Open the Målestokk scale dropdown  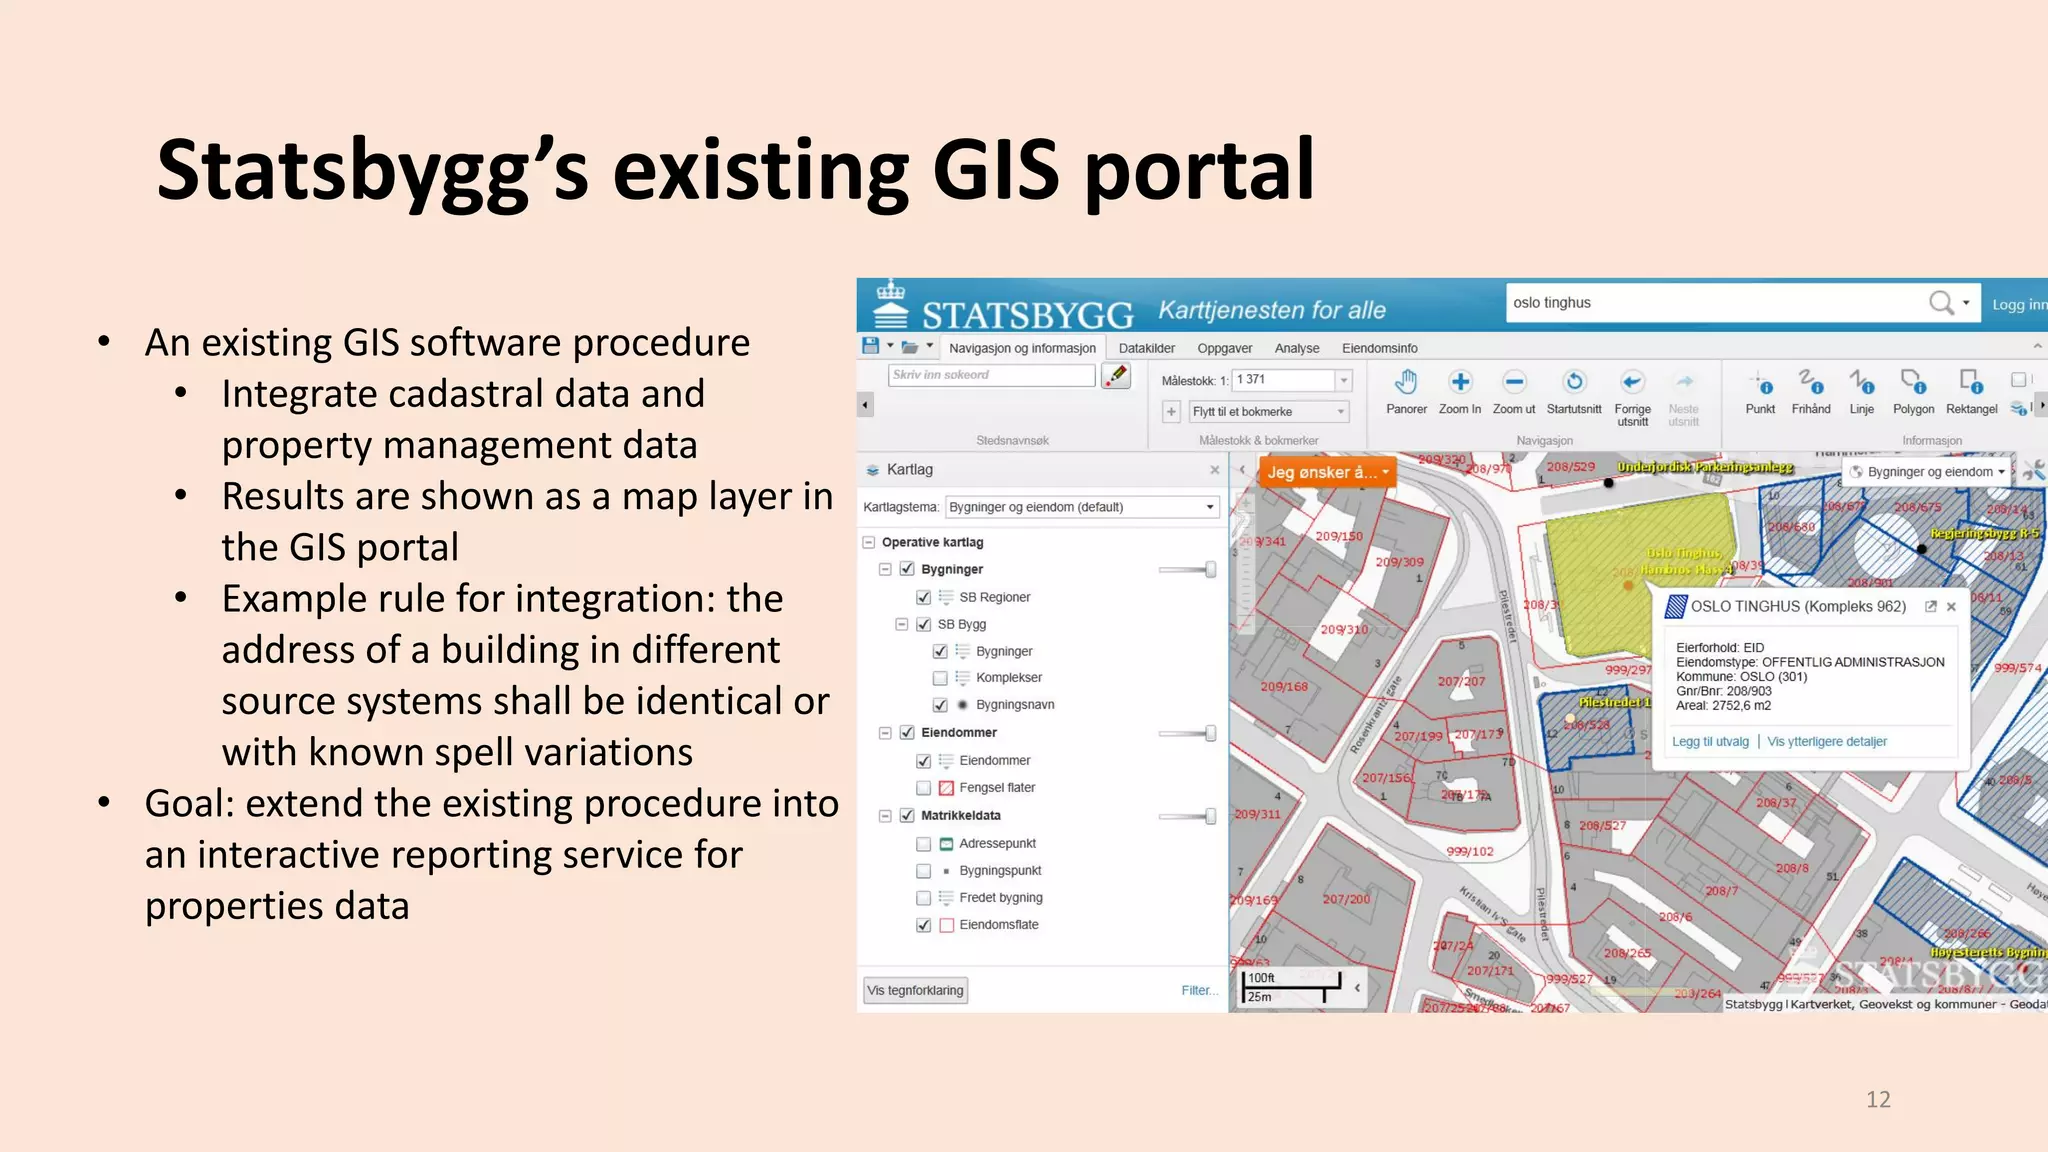coord(1344,380)
